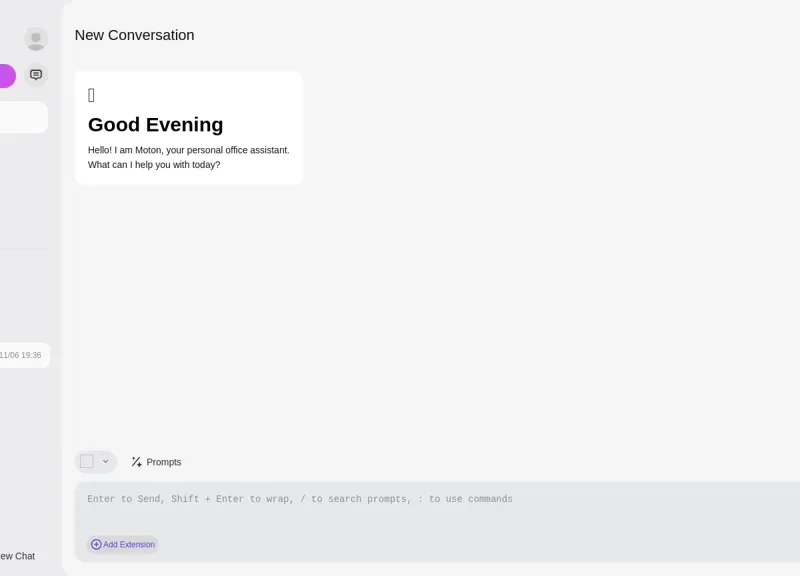This screenshot has width=800, height=576.
Task: Click the purple pill button in sidebar
Action: click(6, 76)
